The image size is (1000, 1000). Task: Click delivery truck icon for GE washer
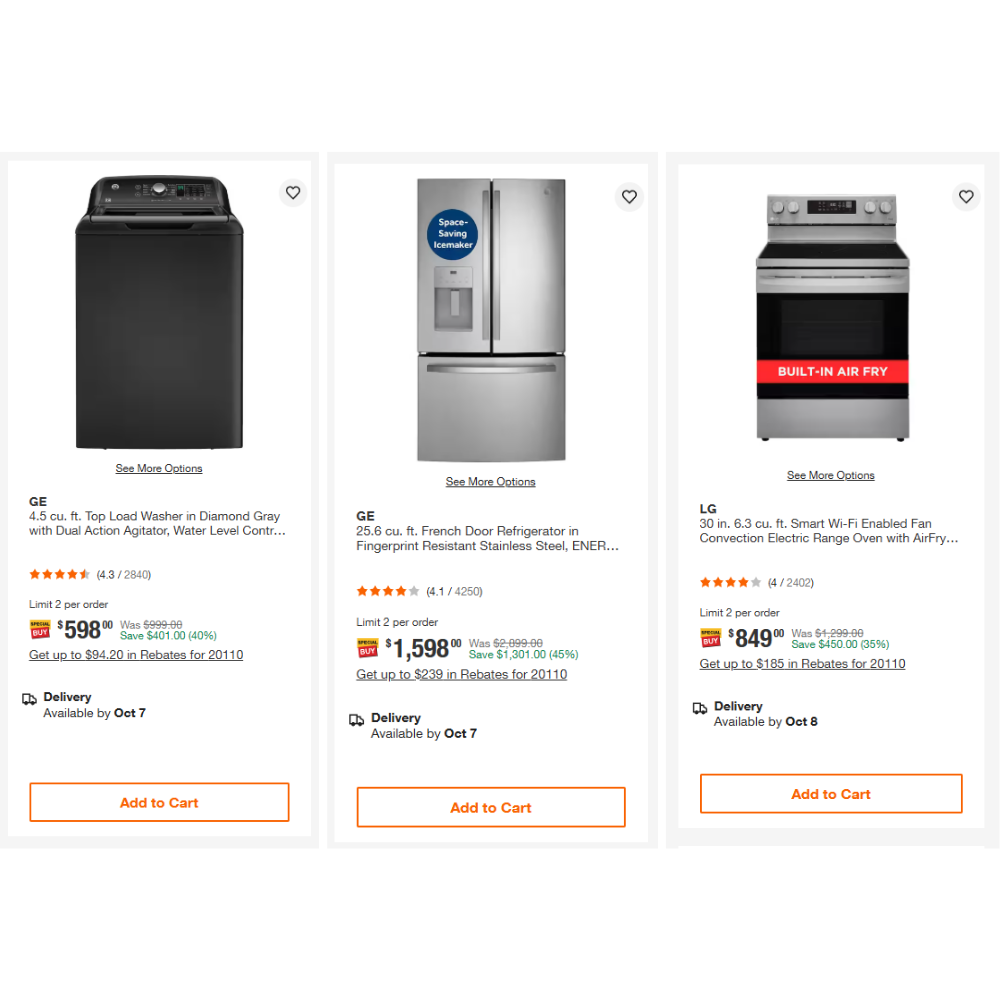[x=29, y=699]
